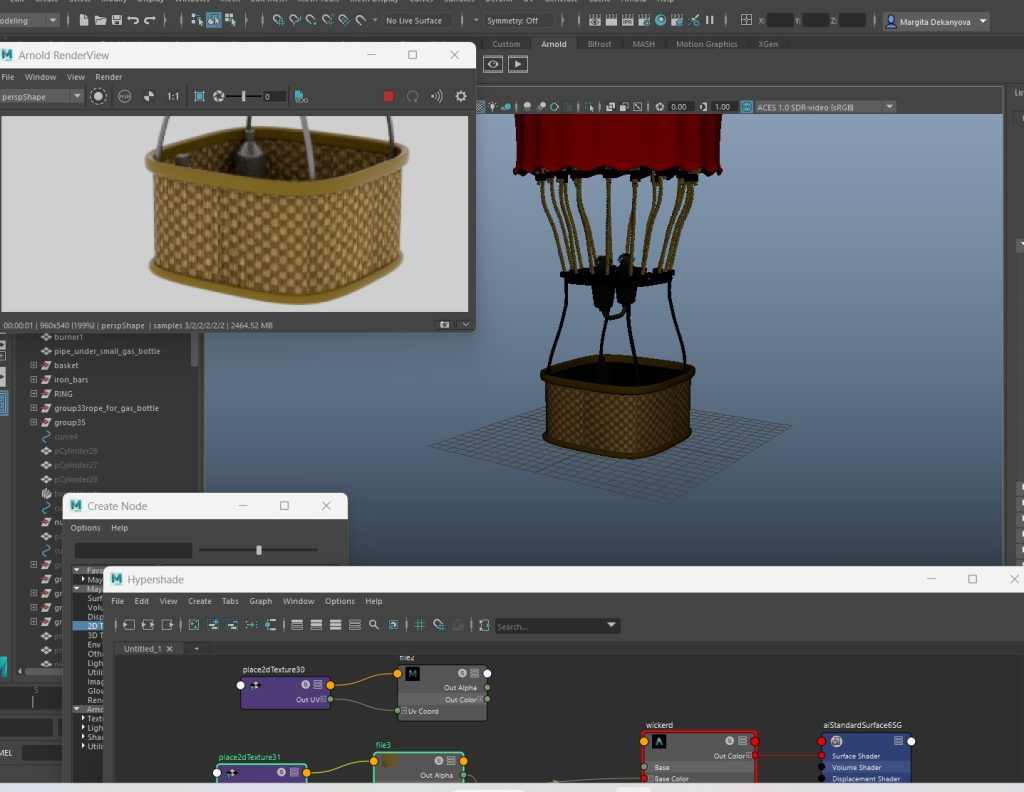Click the 1:1 real size button in RenderView
This screenshot has height=792, width=1024.
coord(173,96)
